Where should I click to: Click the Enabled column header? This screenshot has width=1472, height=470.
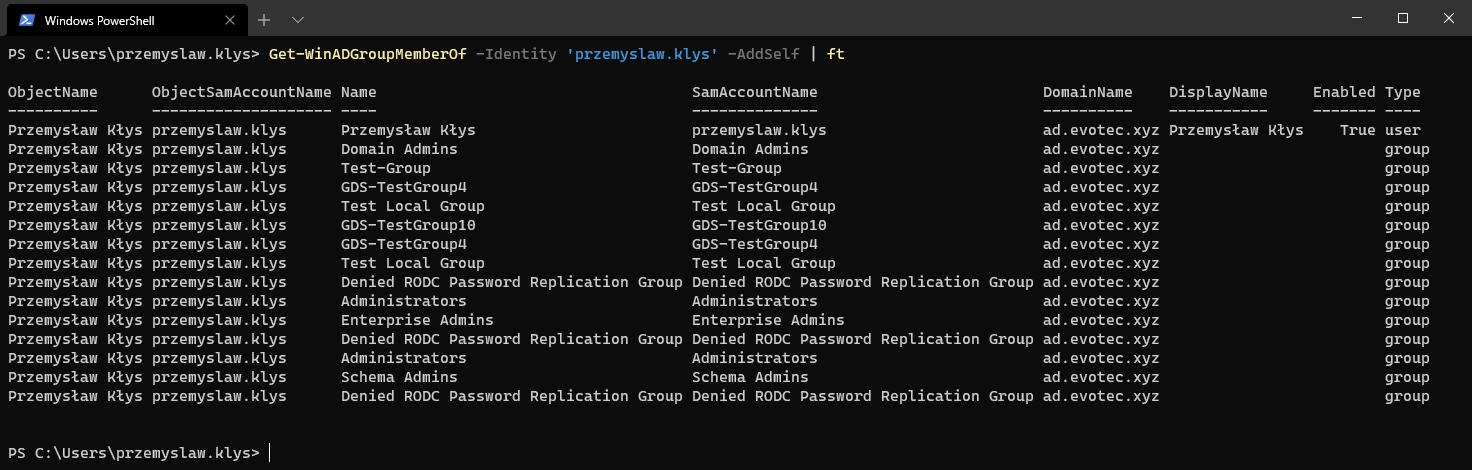(x=1344, y=92)
